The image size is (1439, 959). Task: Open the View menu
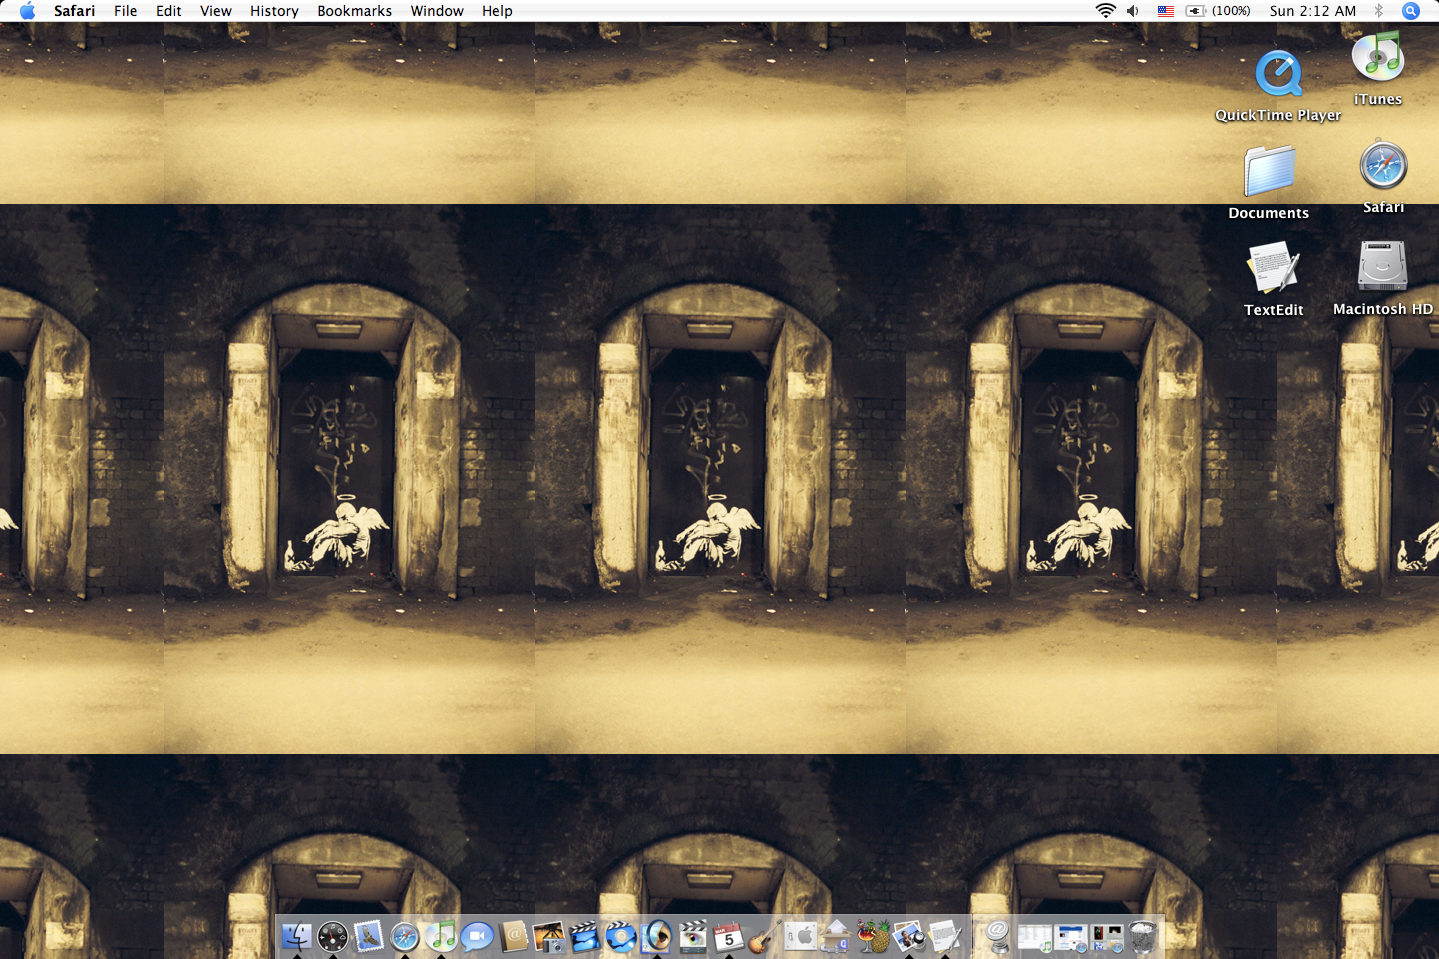coord(216,11)
